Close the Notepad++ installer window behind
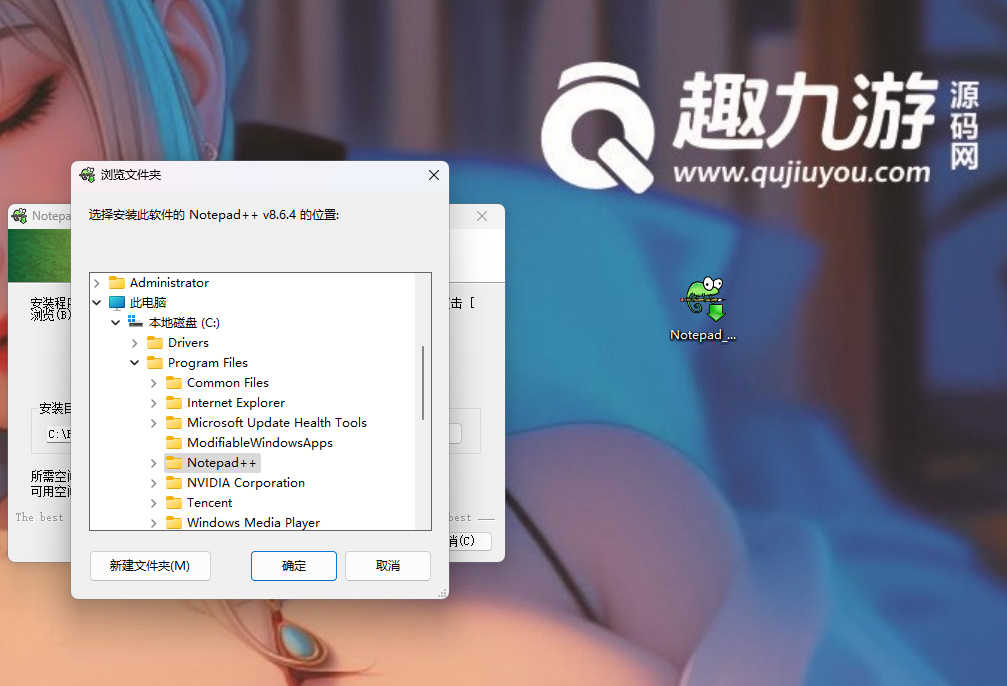Screen dimensions: 1007x686 [x=482, y=216]
